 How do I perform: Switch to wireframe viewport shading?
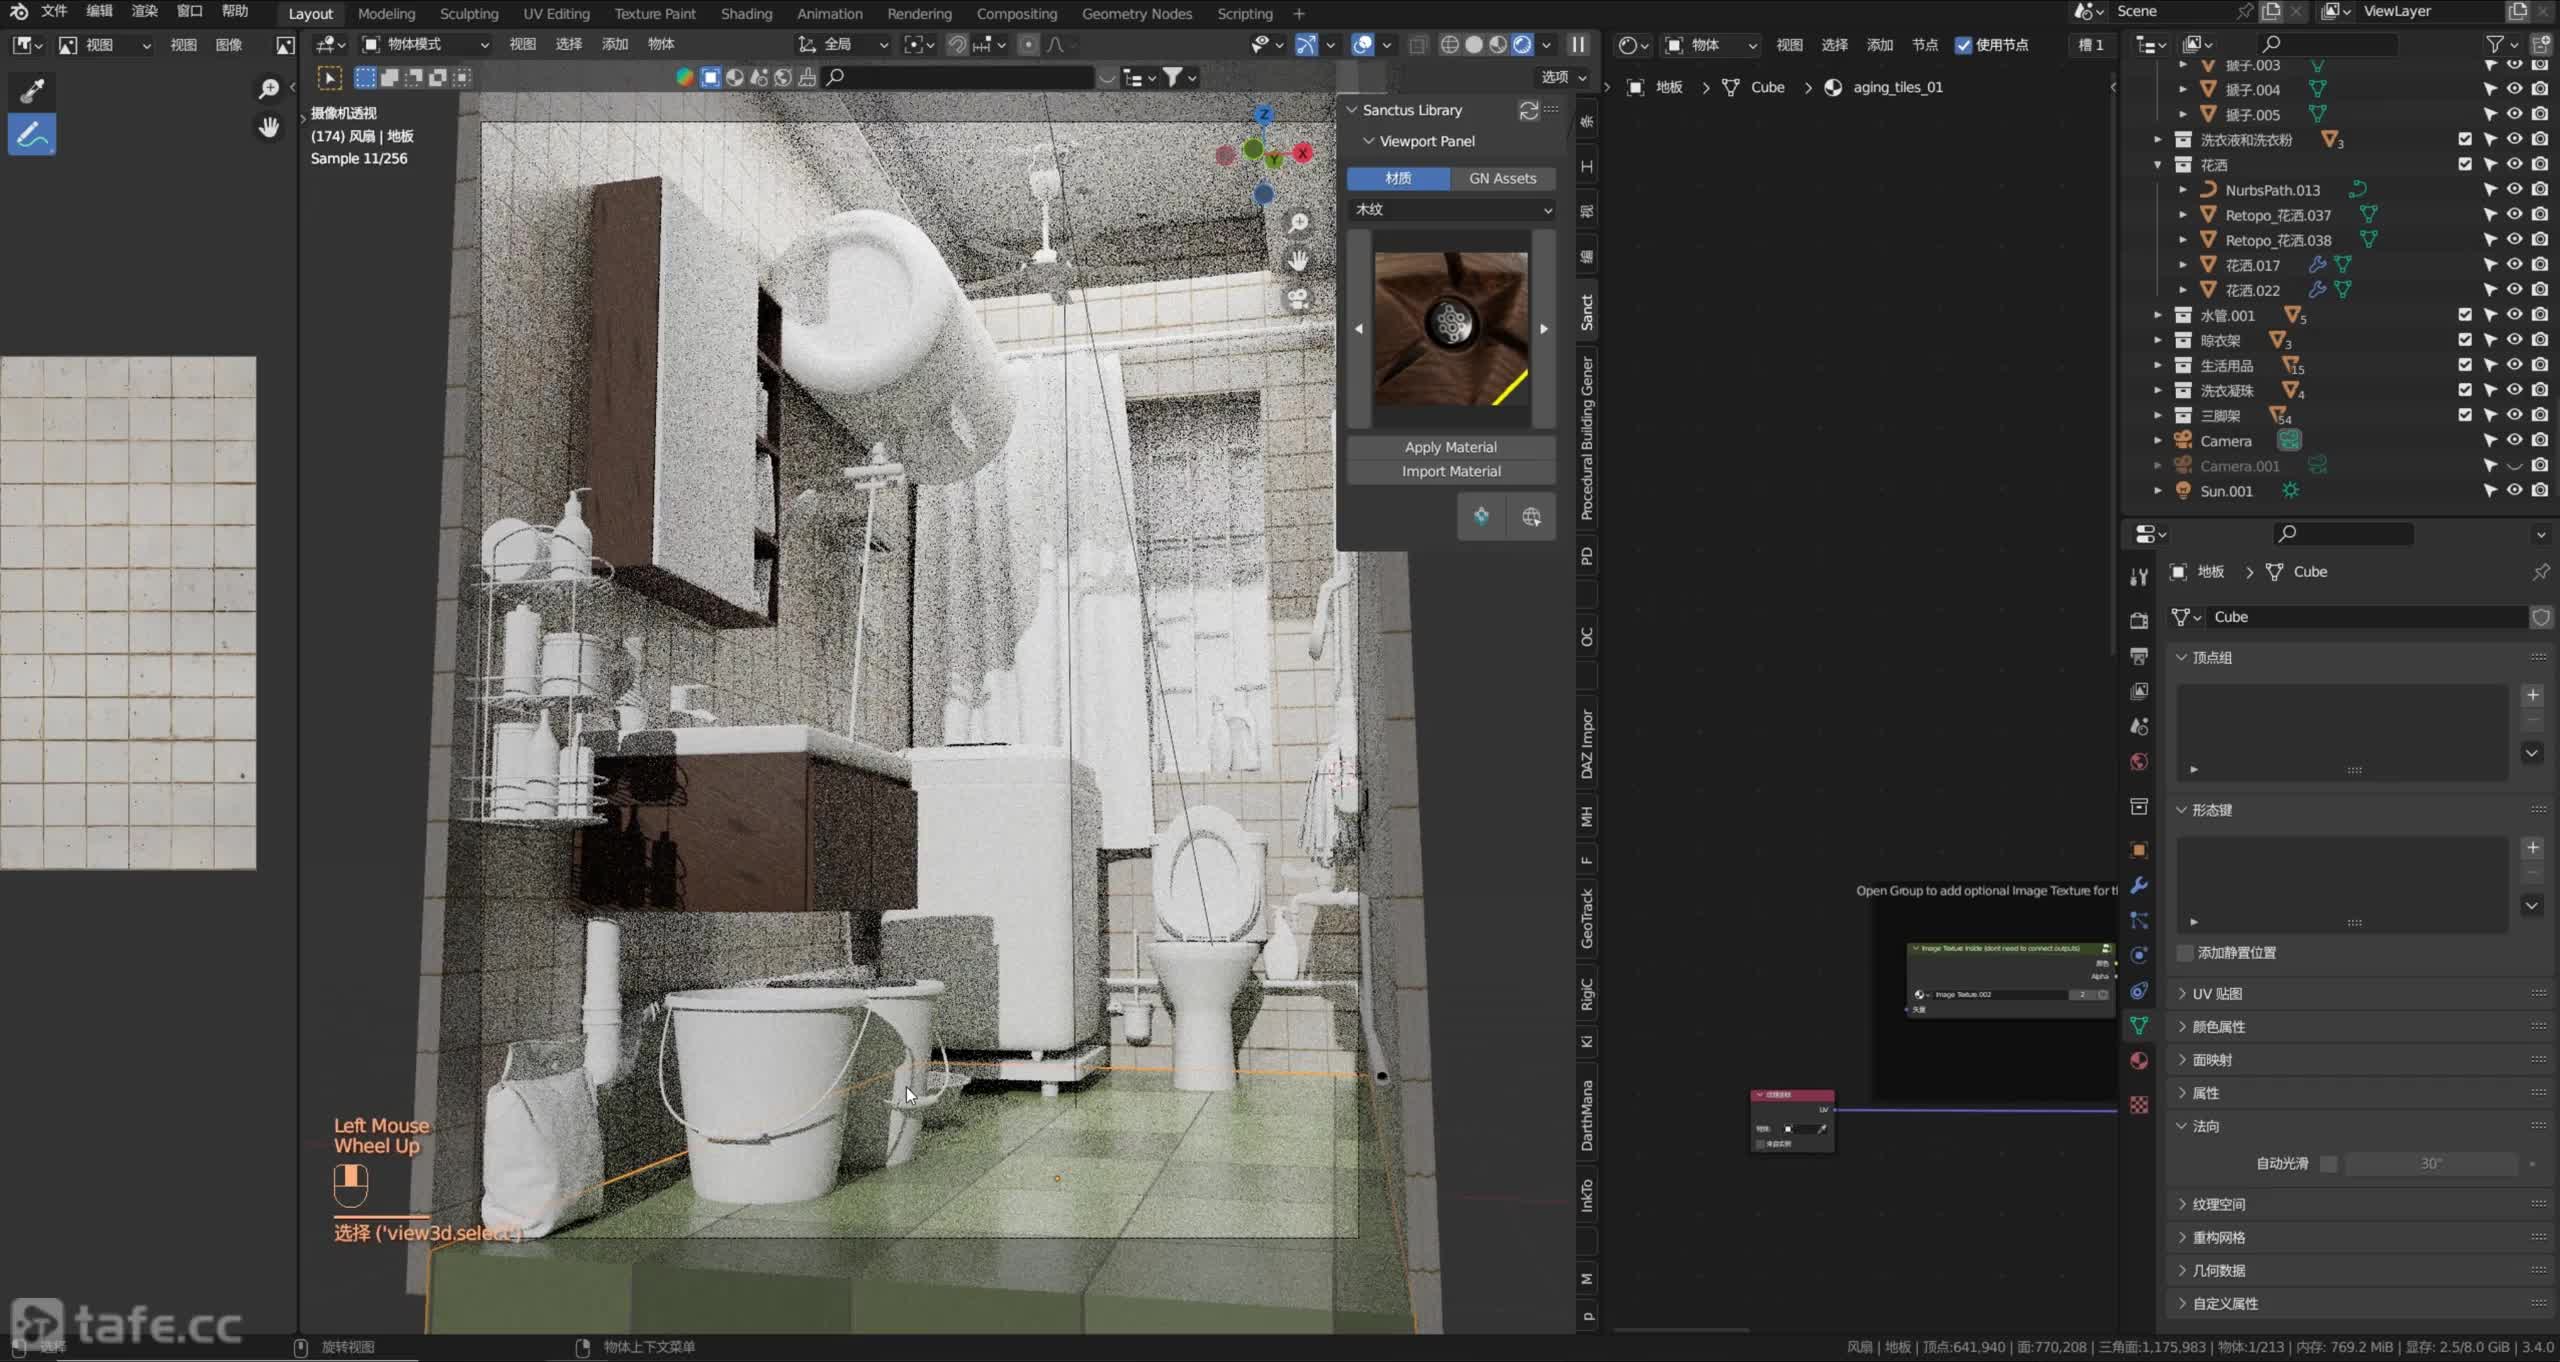coord(1449,45)
